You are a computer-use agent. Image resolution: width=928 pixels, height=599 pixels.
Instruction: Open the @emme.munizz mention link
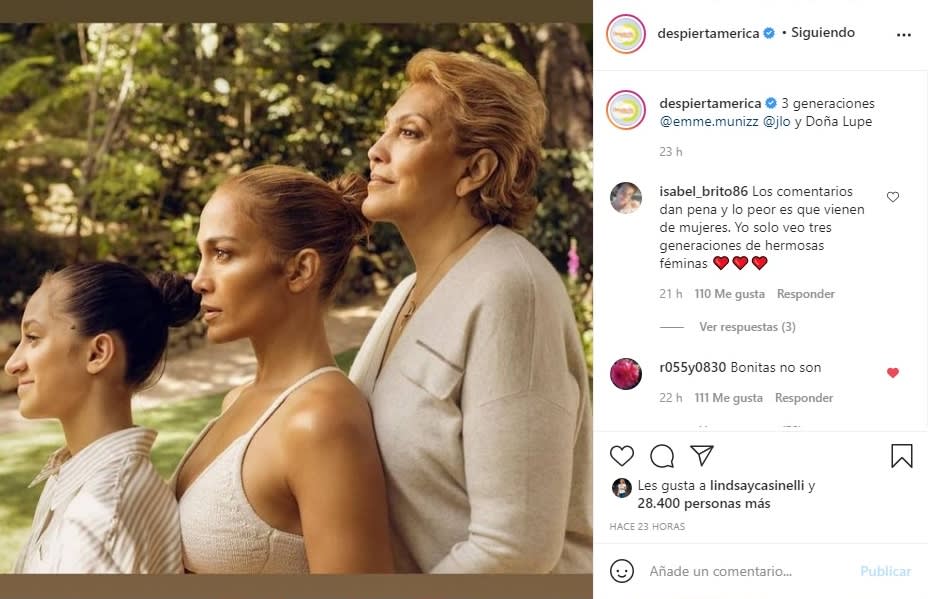point(707,121)
